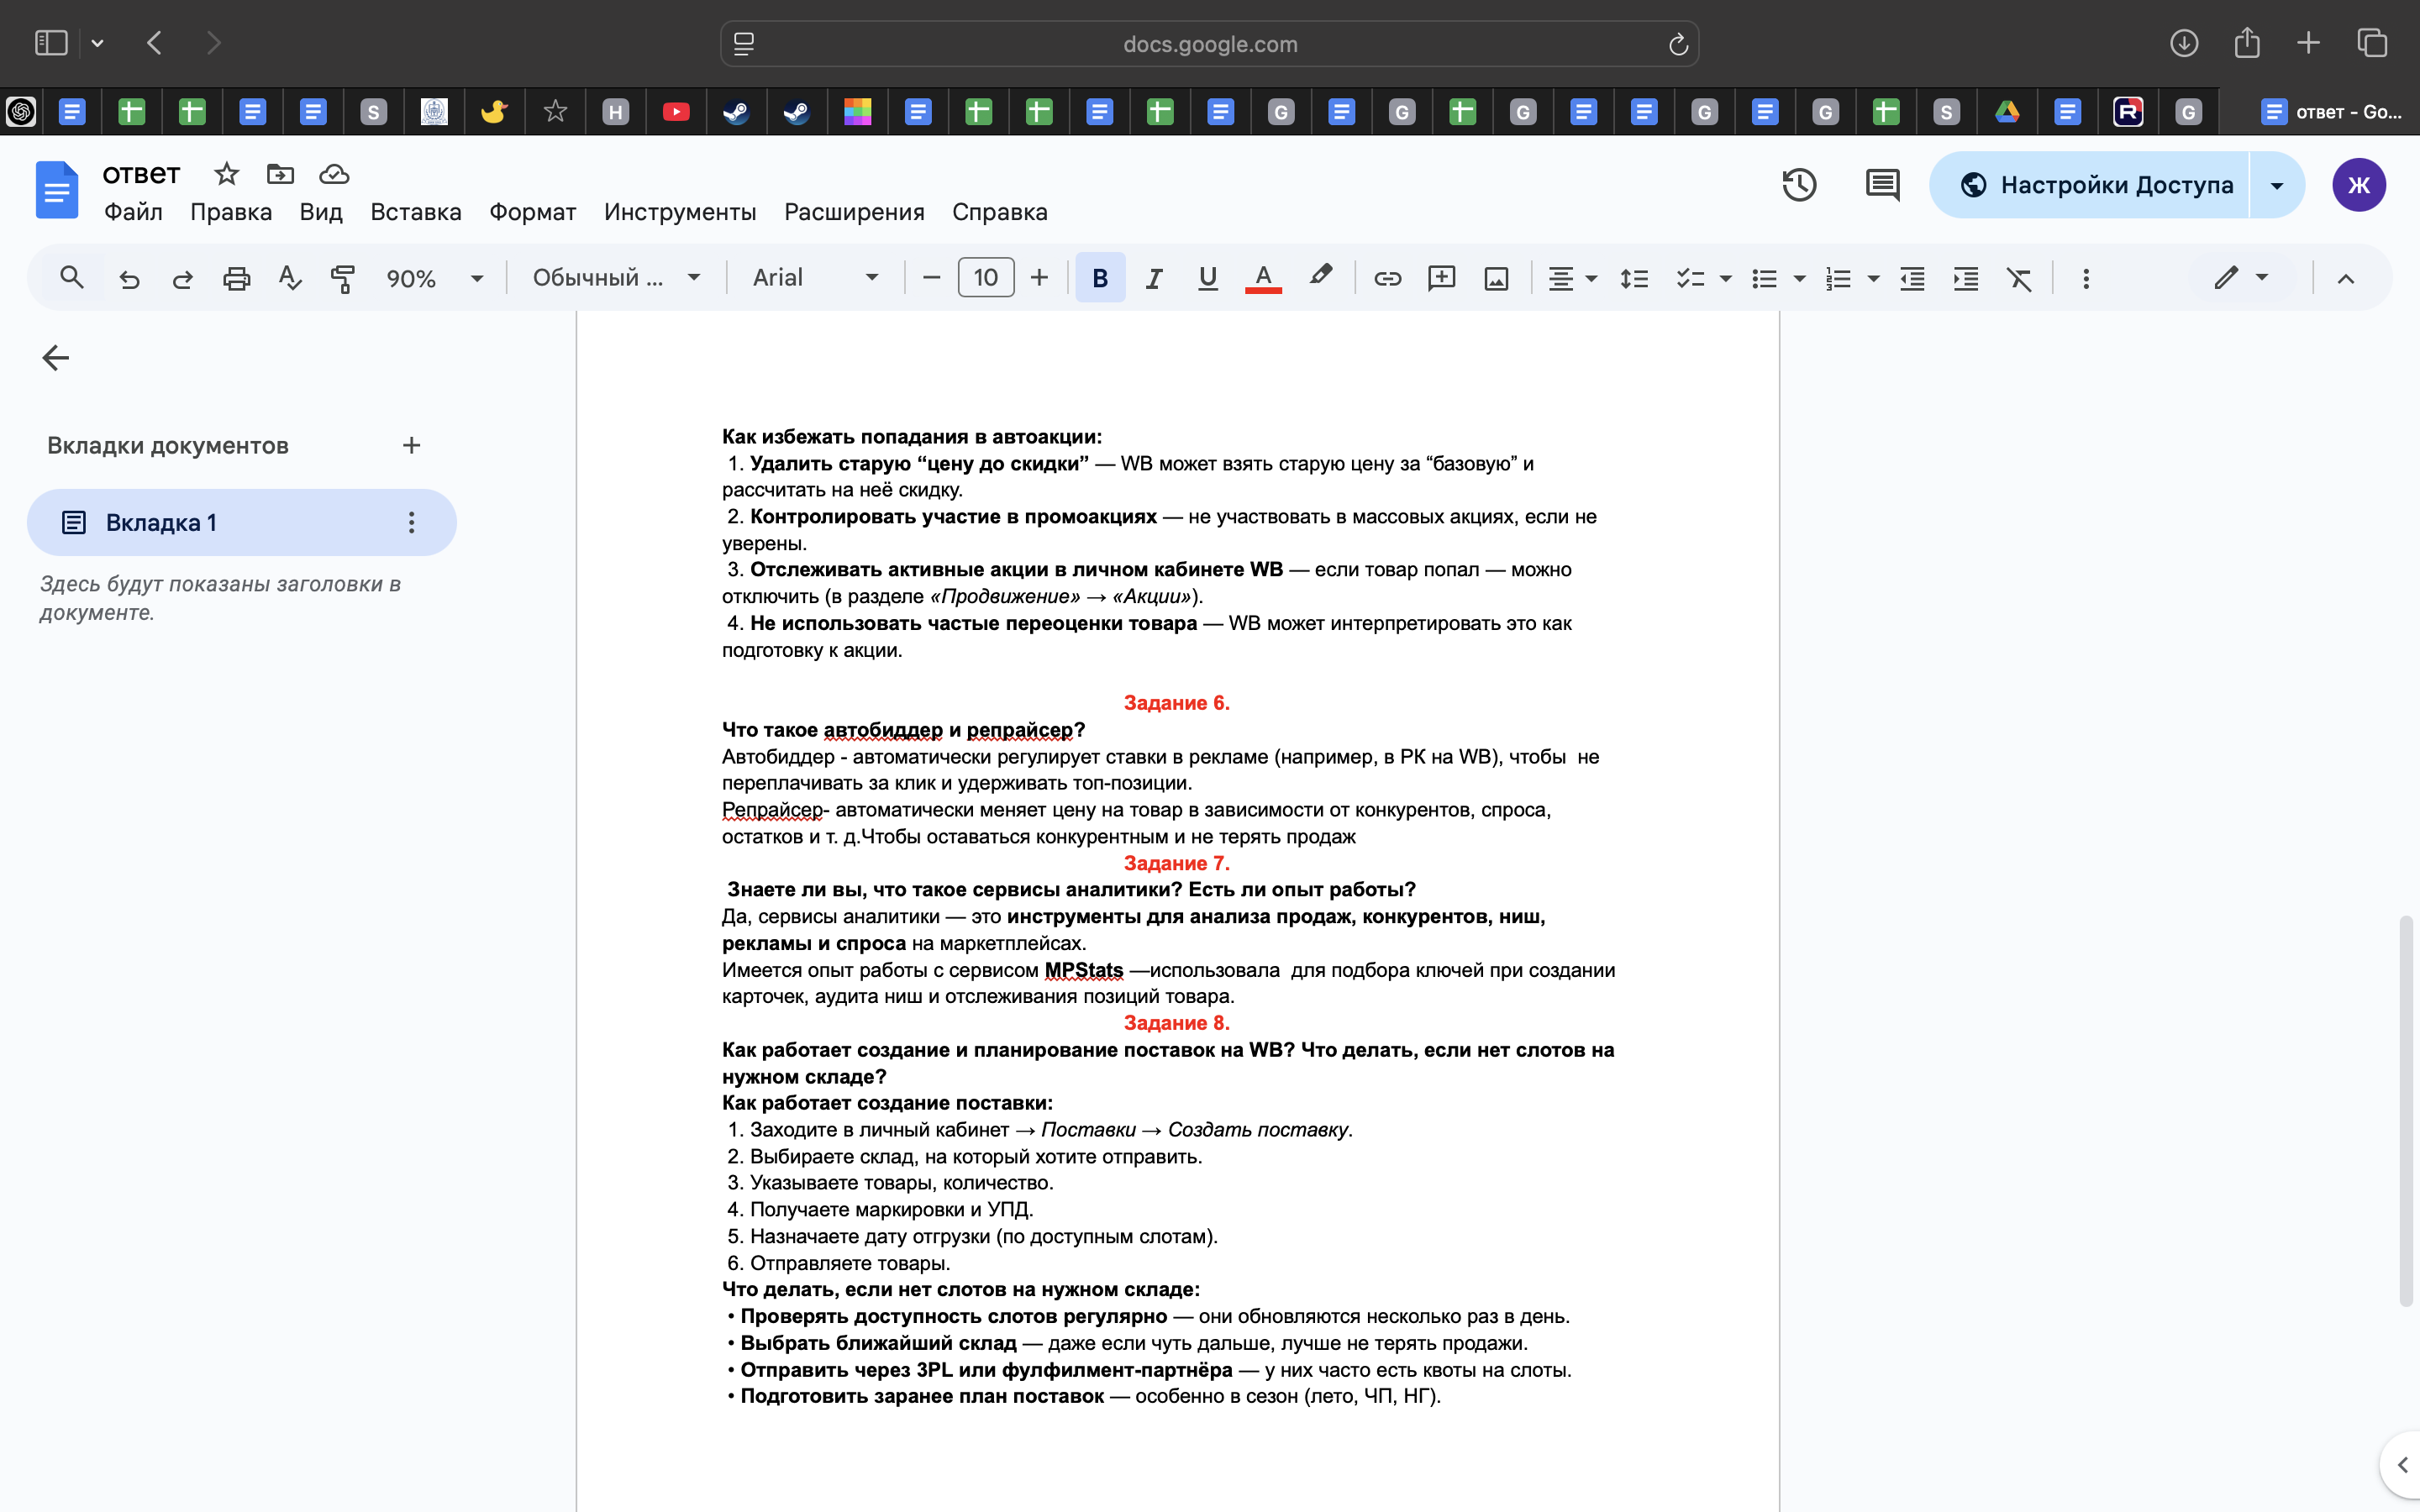Viewport: 2420px width, 1512px height.
Task: Open the Формат menu
Action: (x=532, y=212)
